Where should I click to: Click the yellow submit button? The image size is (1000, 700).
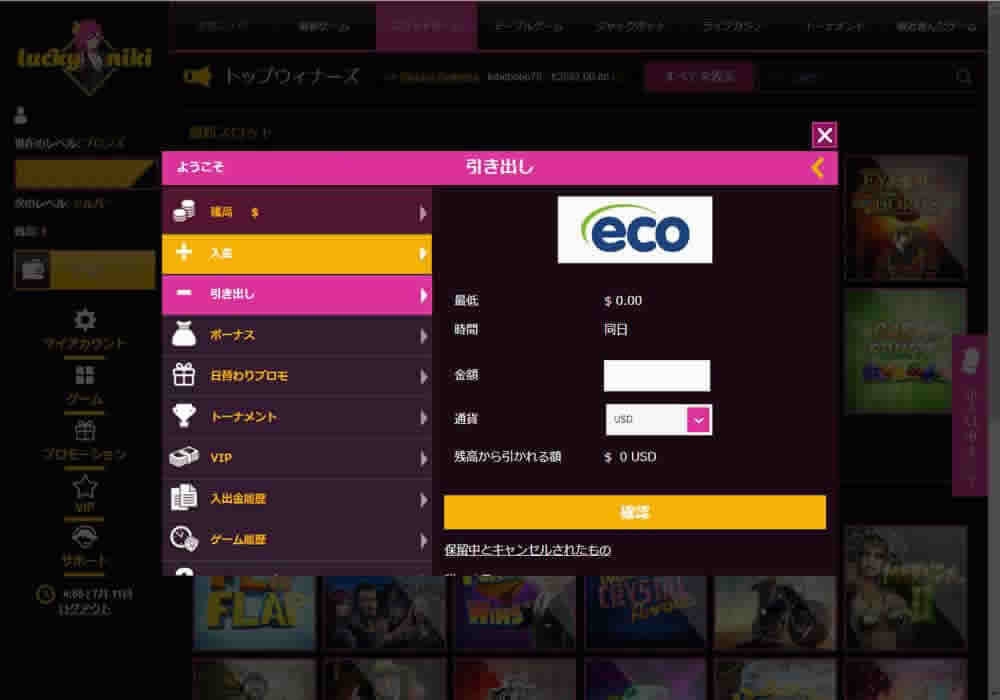[635, 512]
